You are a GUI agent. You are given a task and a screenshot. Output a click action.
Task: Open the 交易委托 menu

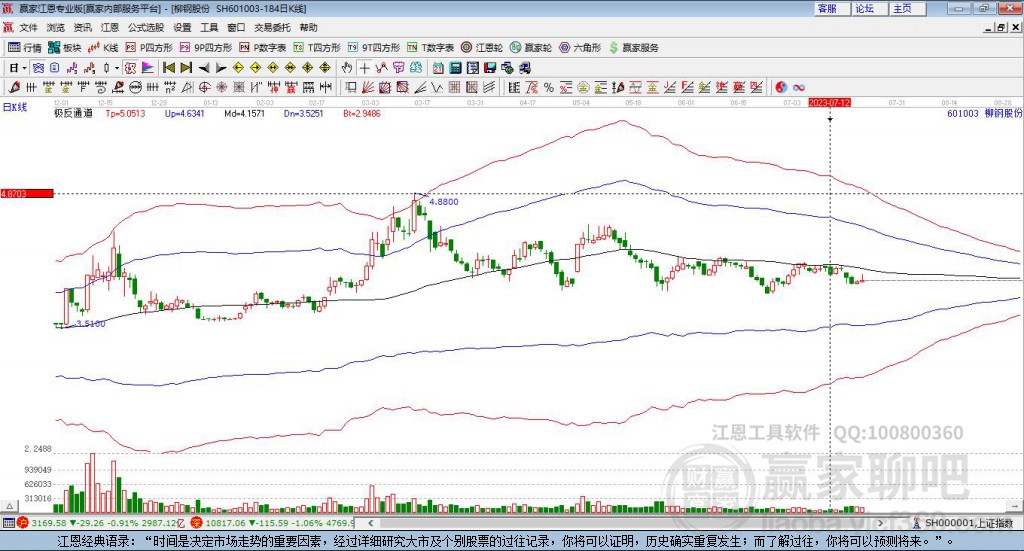(x=272, y=27)
